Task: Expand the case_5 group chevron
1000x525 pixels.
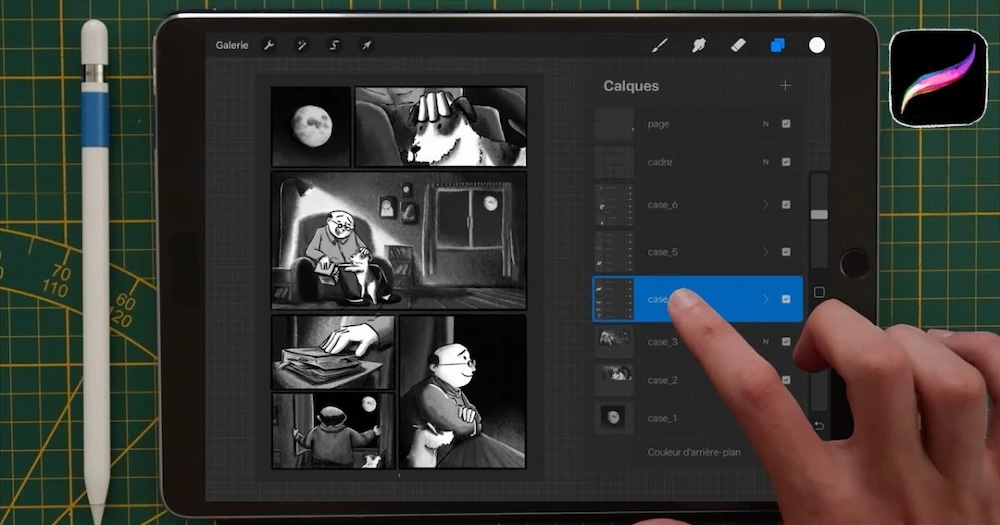Action: 766,252
